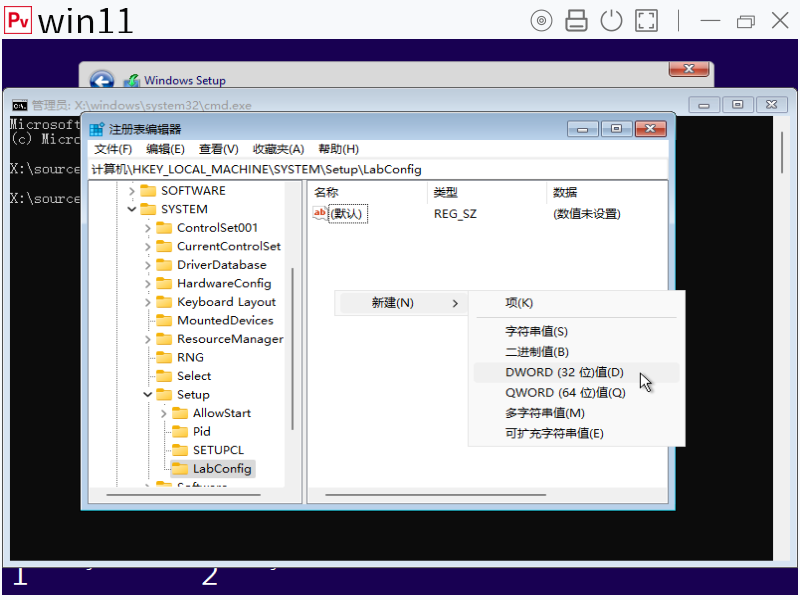Open the 查看(V) menu
800x600 pixels.
(x=219, y=149)
